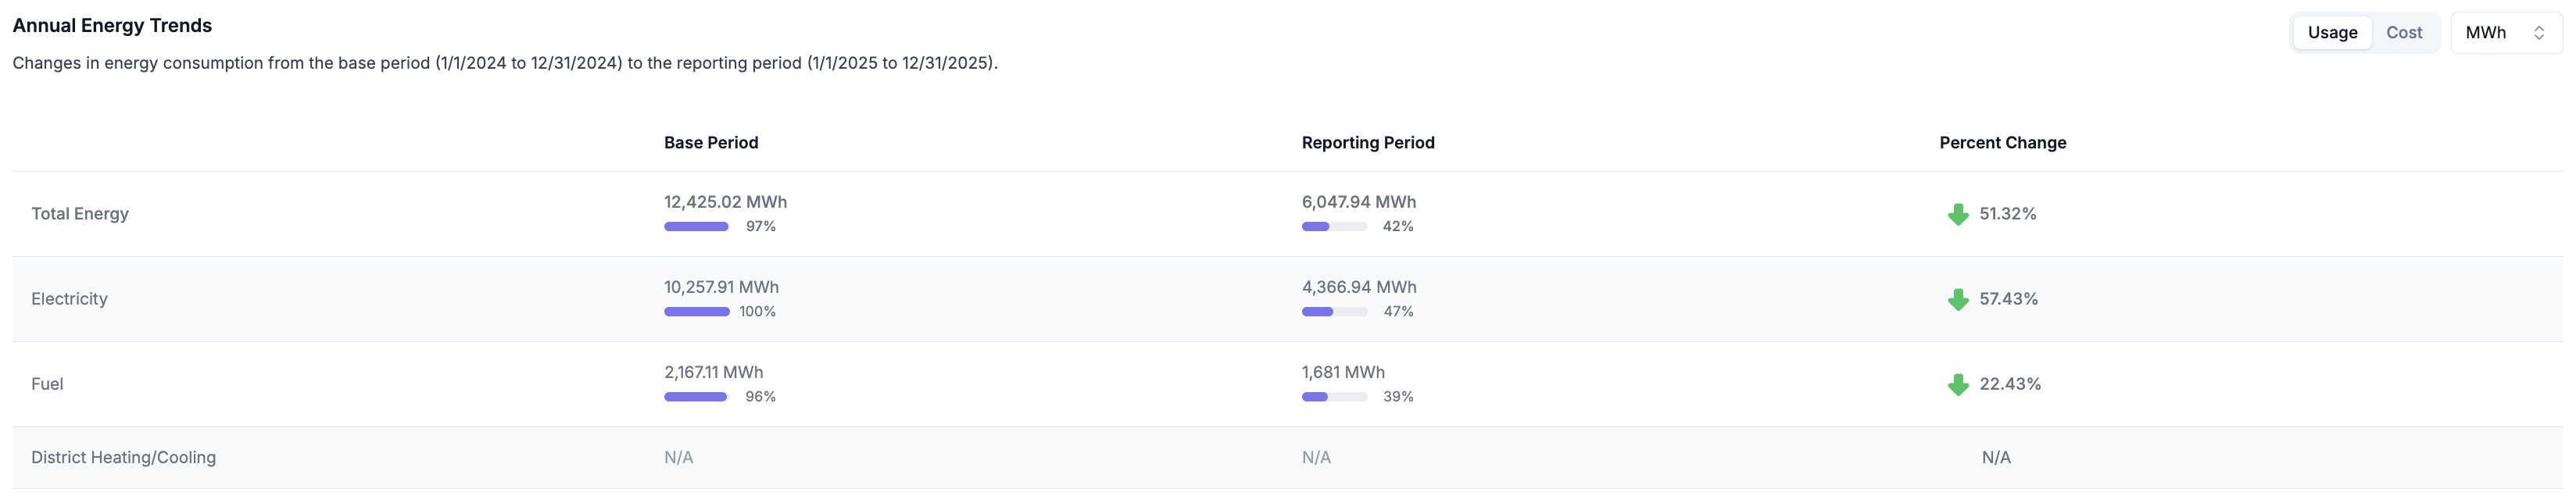Click the 12,425.02 MWh base period value
Image resolution: width=2576 pixels, height=503 pixels.
[725, 202]
